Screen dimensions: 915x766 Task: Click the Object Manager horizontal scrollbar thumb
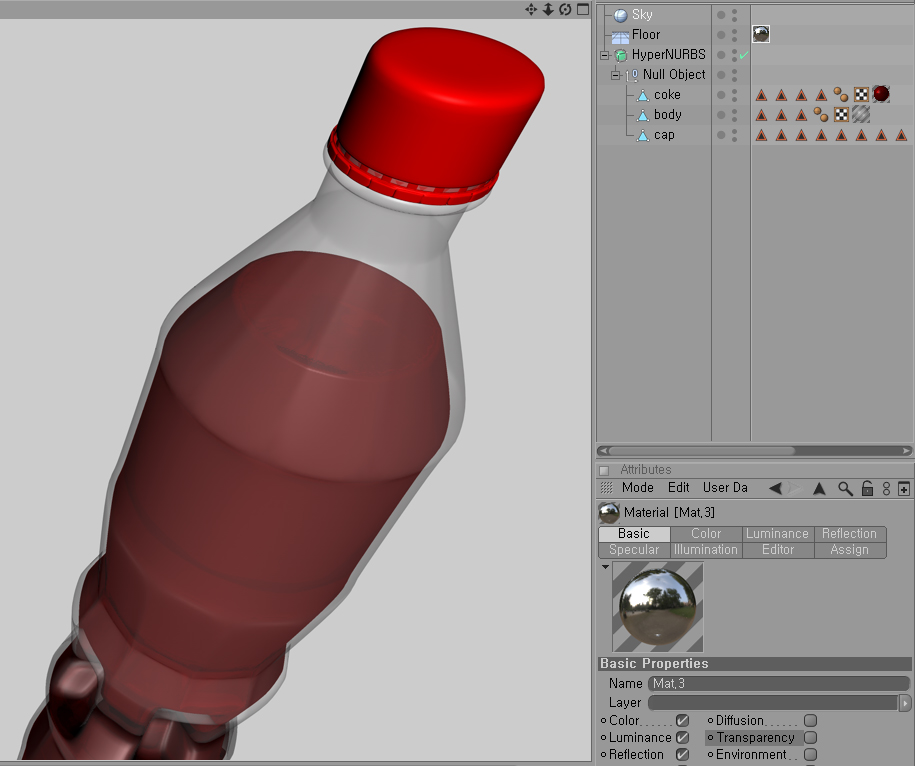(702, 451)
